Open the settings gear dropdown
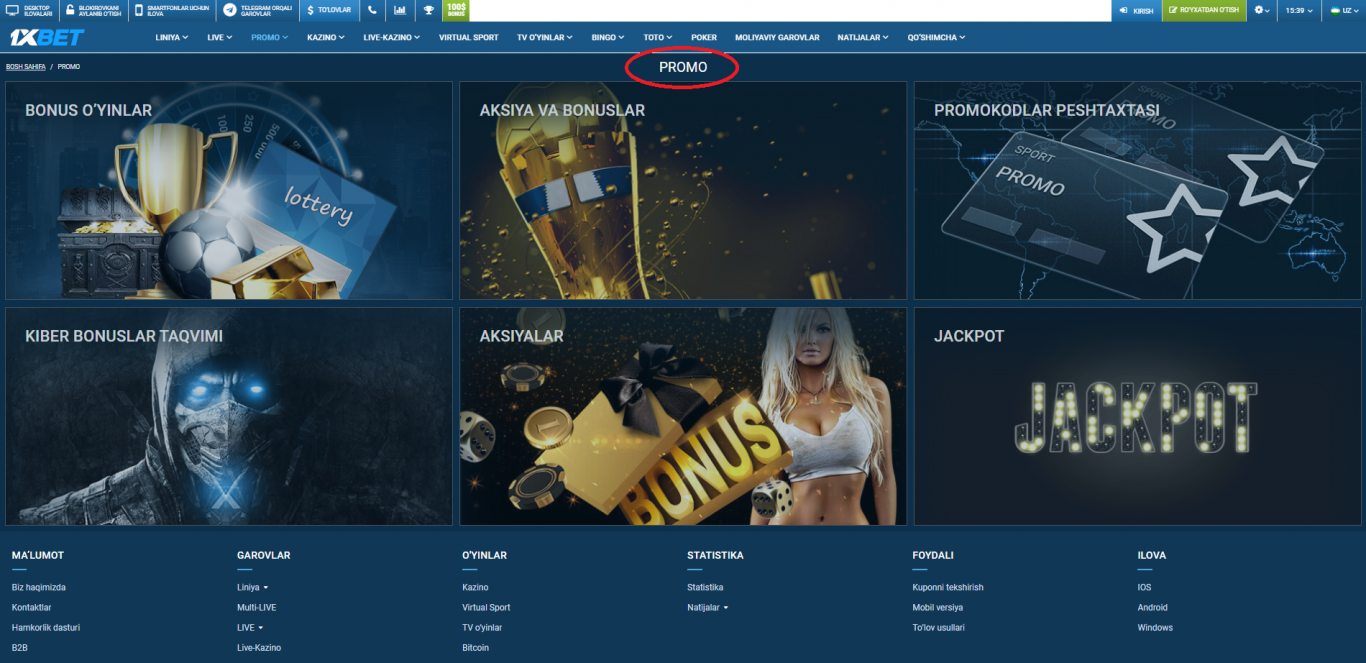Image resolution: width=1366 pixels, height=663 pixels. click(x=1262, y=11)
